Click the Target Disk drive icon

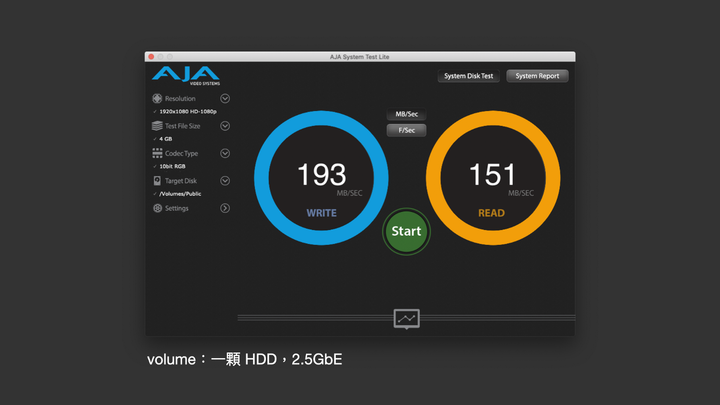click(157, 180)
